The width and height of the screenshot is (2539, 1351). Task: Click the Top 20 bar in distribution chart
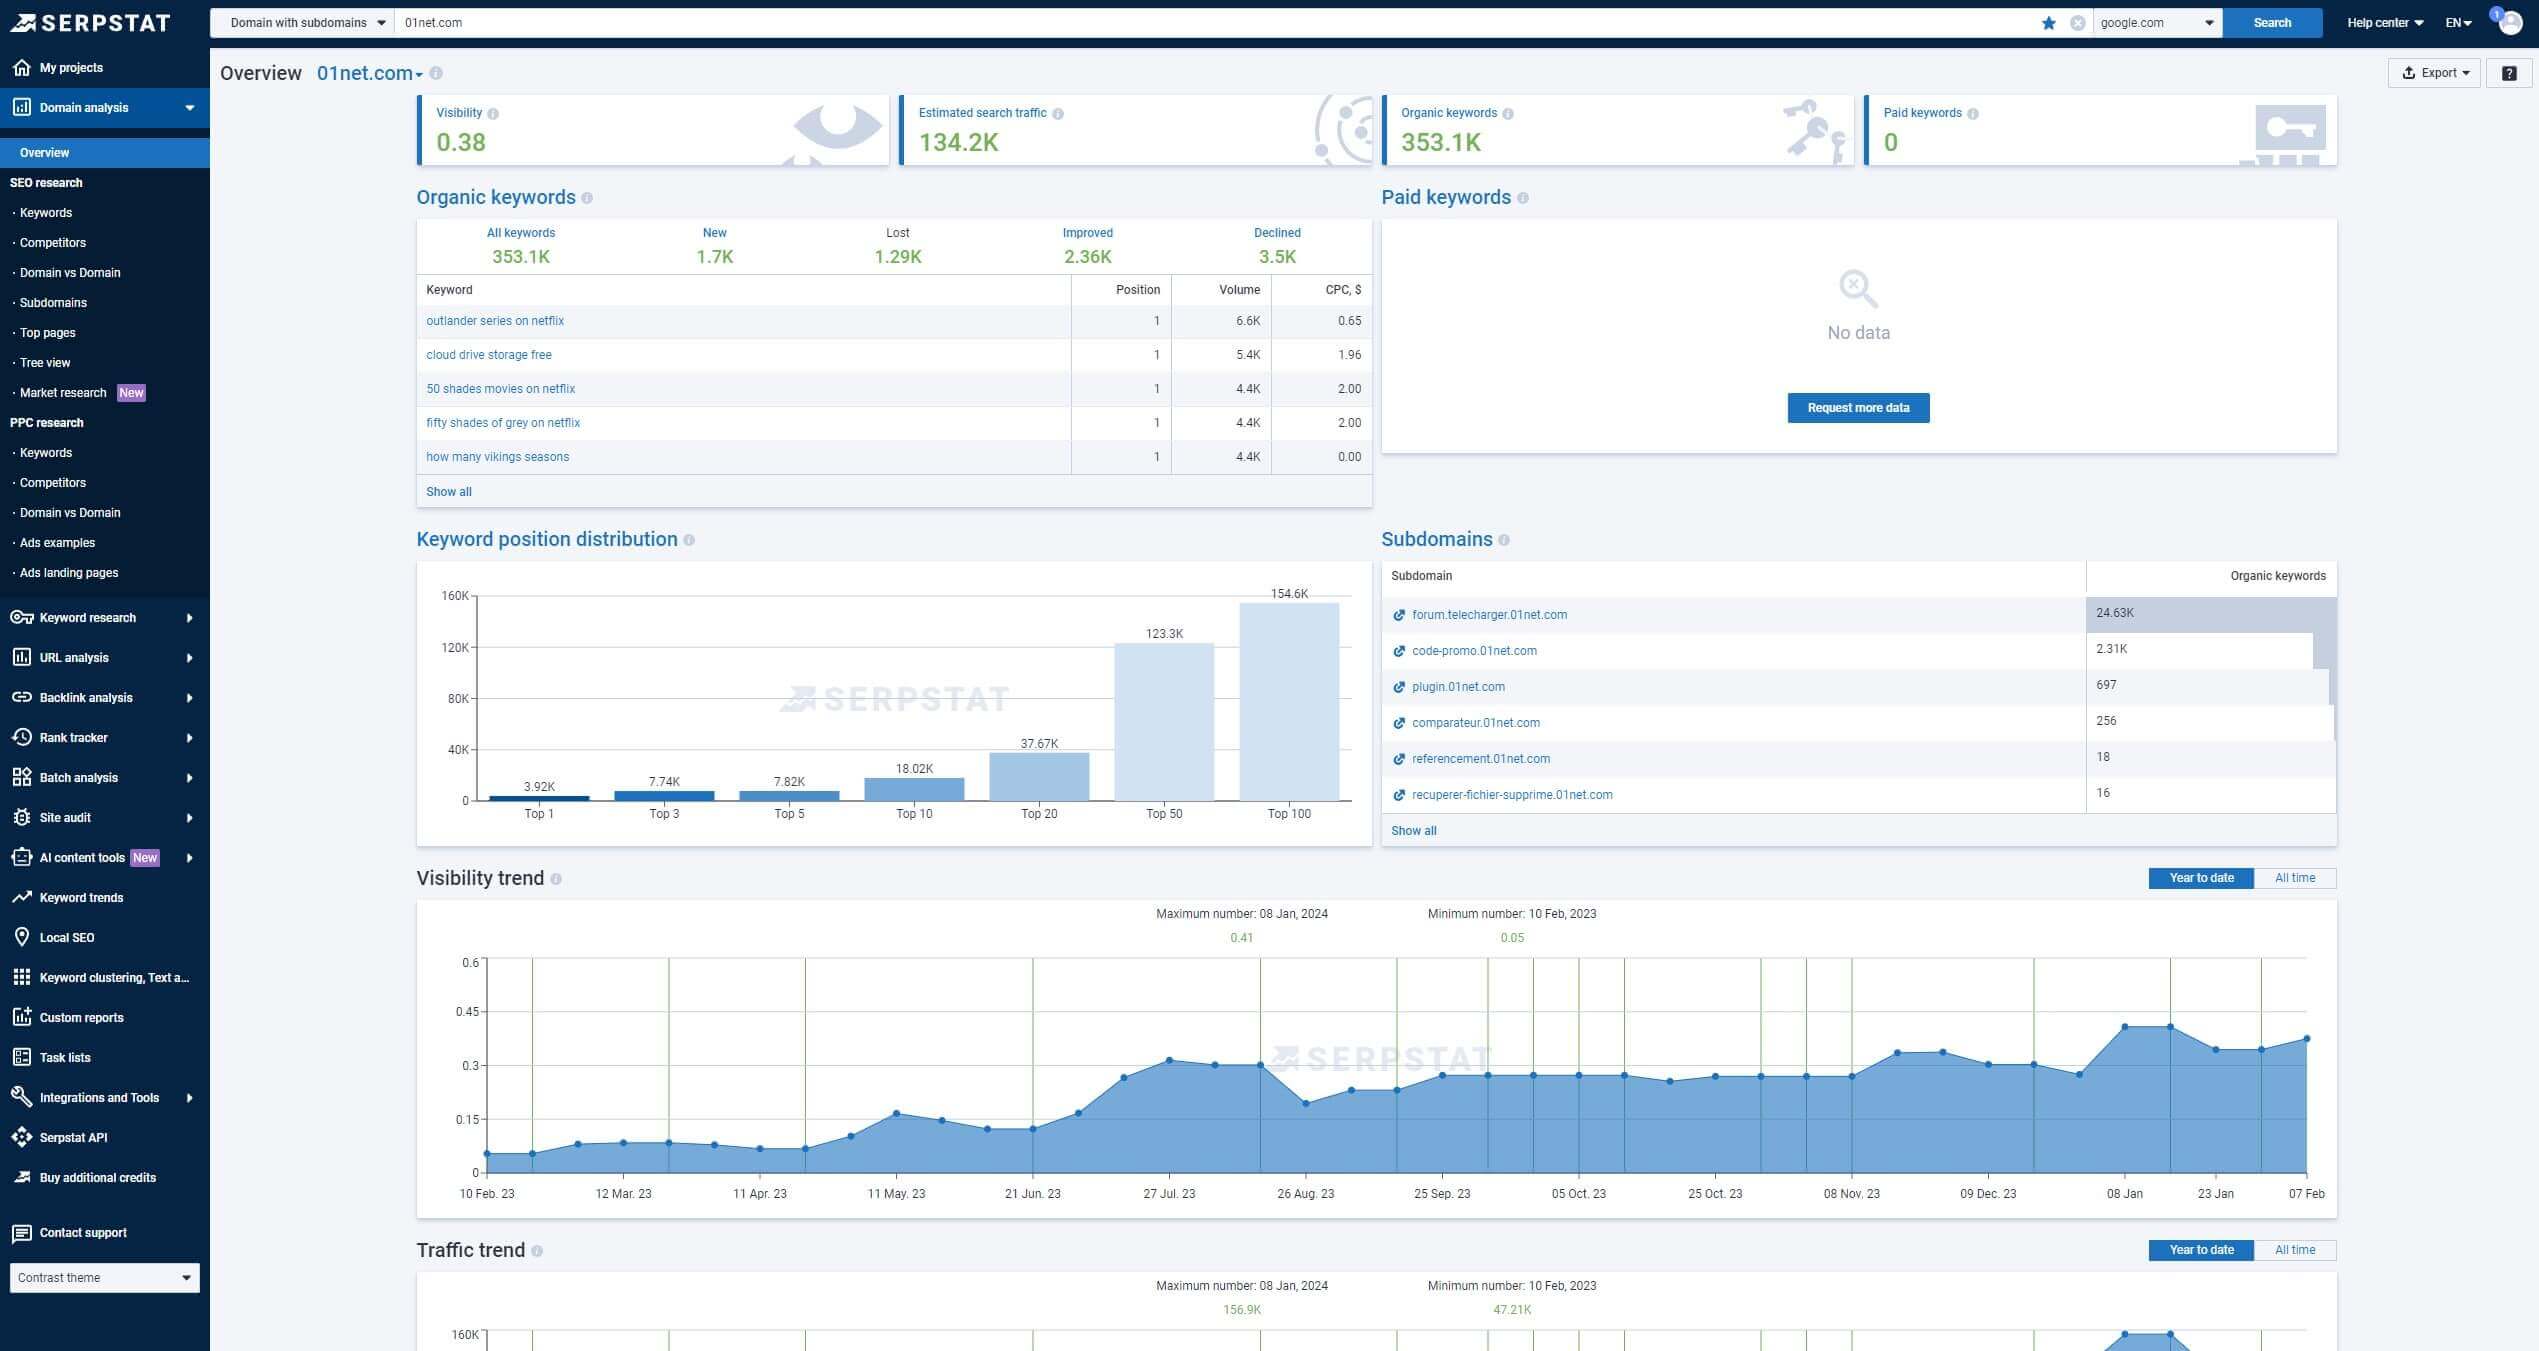tap(1039, 777)
